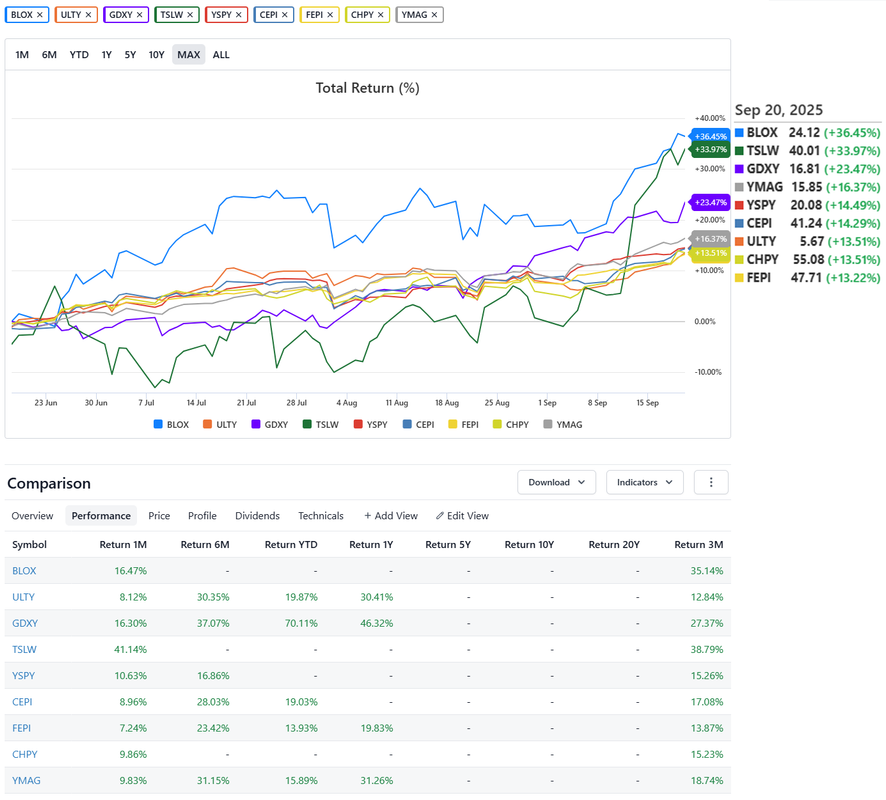This screenshot has height=800, width=886.
Task: Remove the YSPY ticker chip
Action: coord(238,15)
